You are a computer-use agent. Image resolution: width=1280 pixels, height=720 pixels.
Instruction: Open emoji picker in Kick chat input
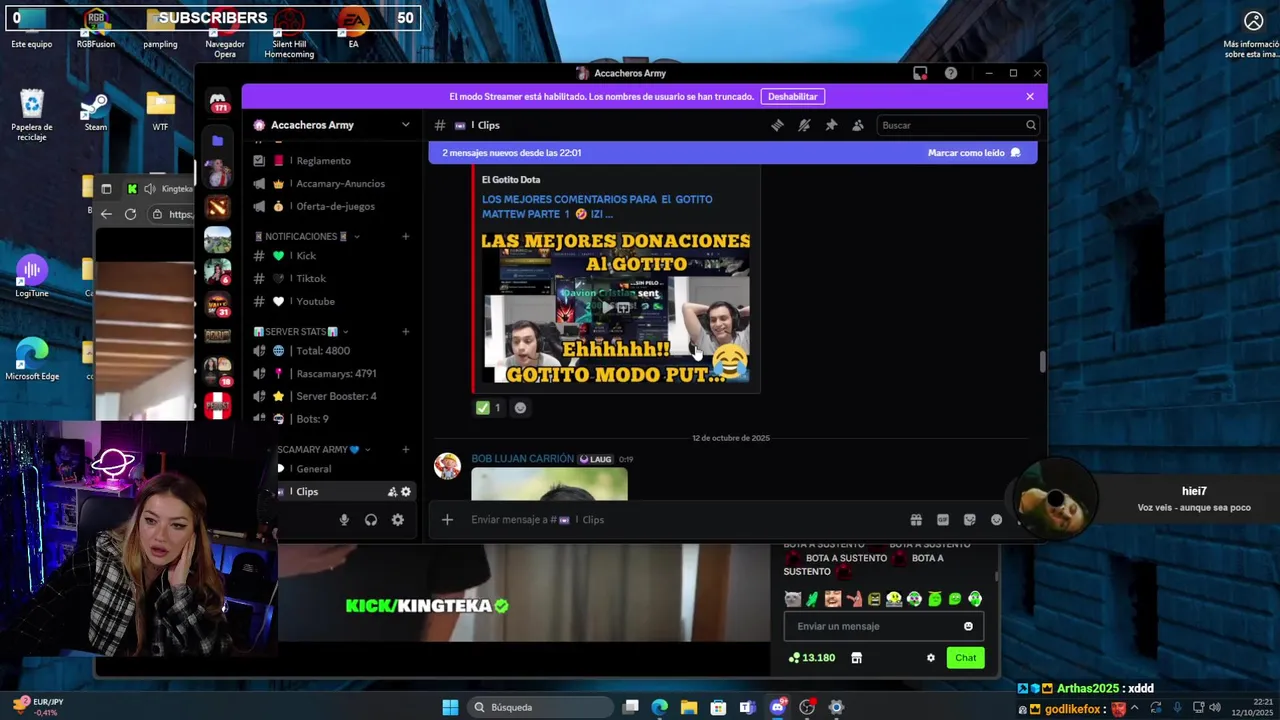click(x=968, y=626)
